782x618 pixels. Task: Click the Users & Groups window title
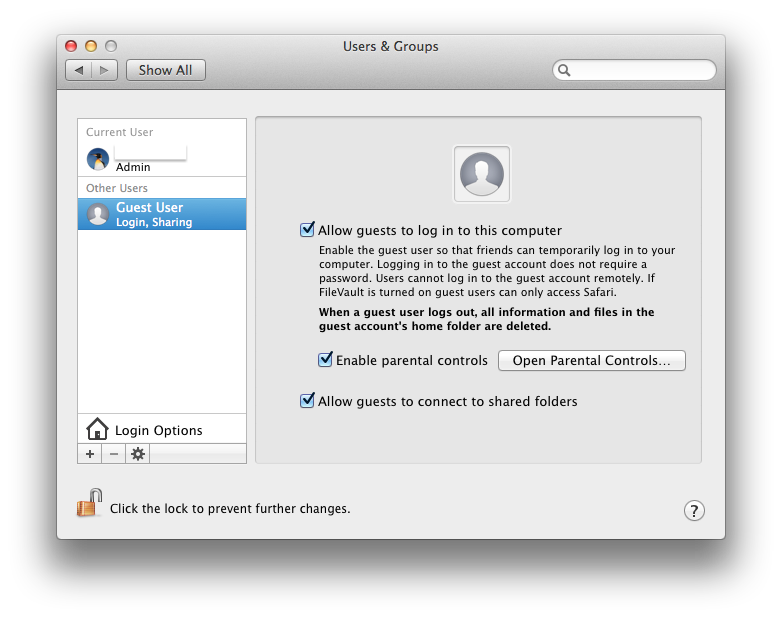[391, 46]
